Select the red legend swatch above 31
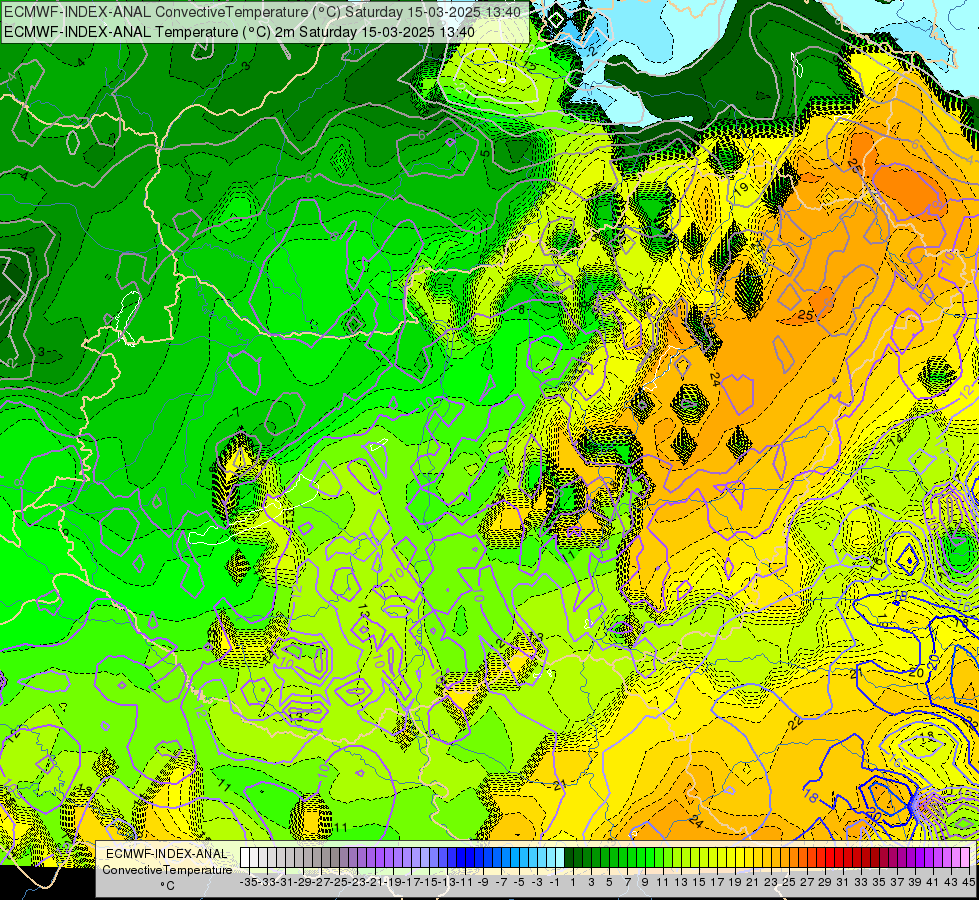 click(839, 857)
